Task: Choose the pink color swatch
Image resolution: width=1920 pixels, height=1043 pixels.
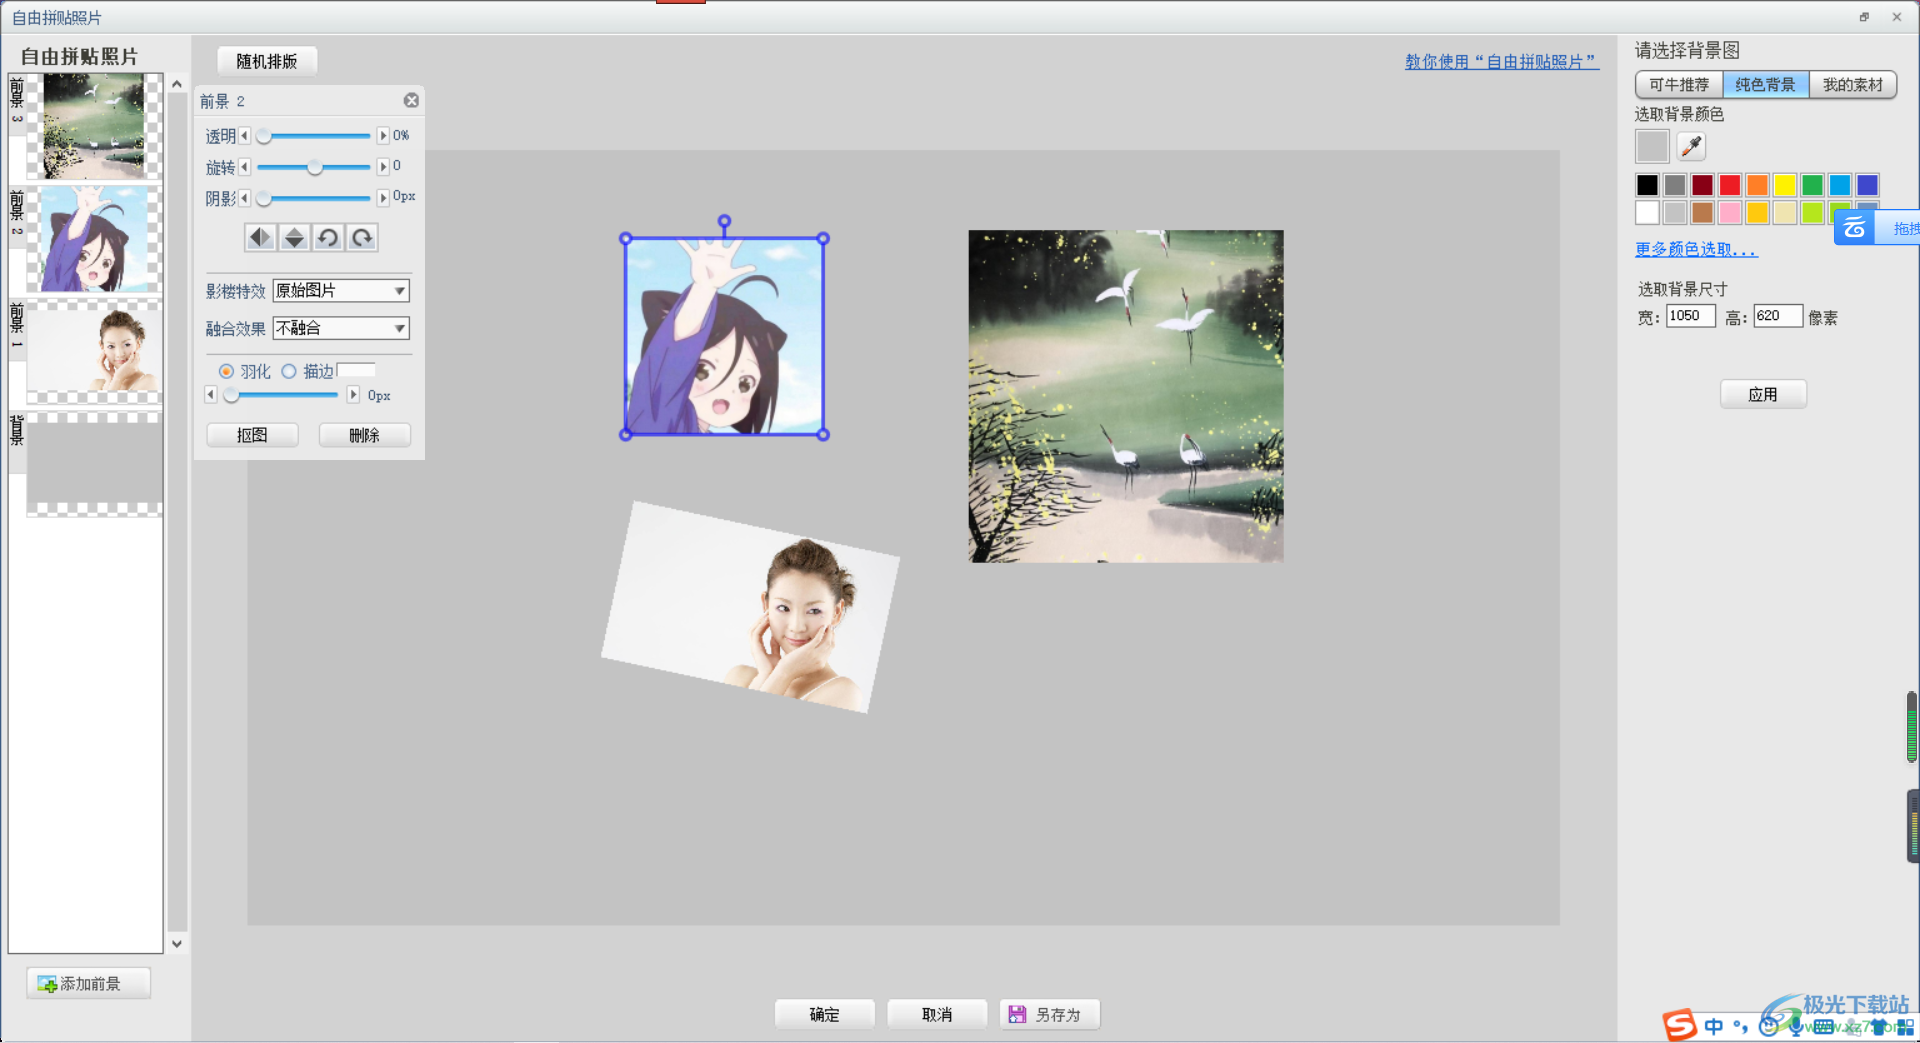Action: pyautogui.click(x=1730, y=212)
